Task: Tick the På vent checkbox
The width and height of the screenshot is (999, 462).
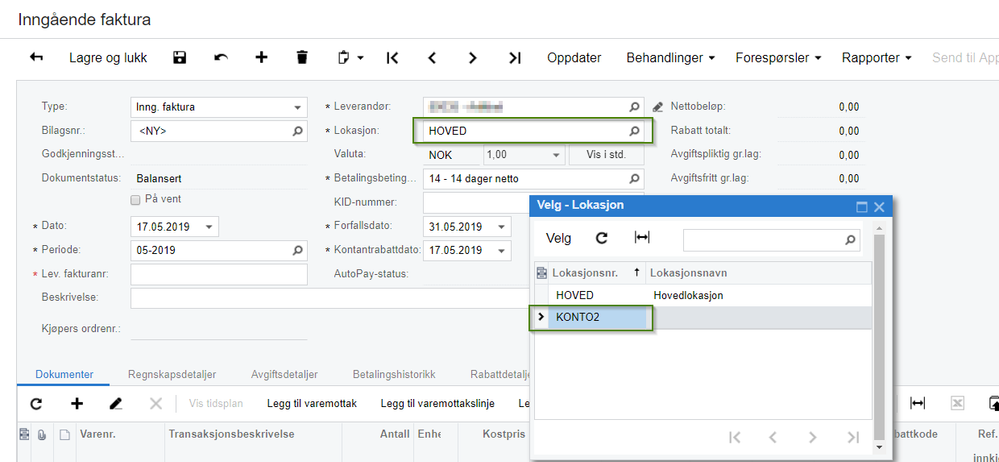Action: [x=135, y=200]
